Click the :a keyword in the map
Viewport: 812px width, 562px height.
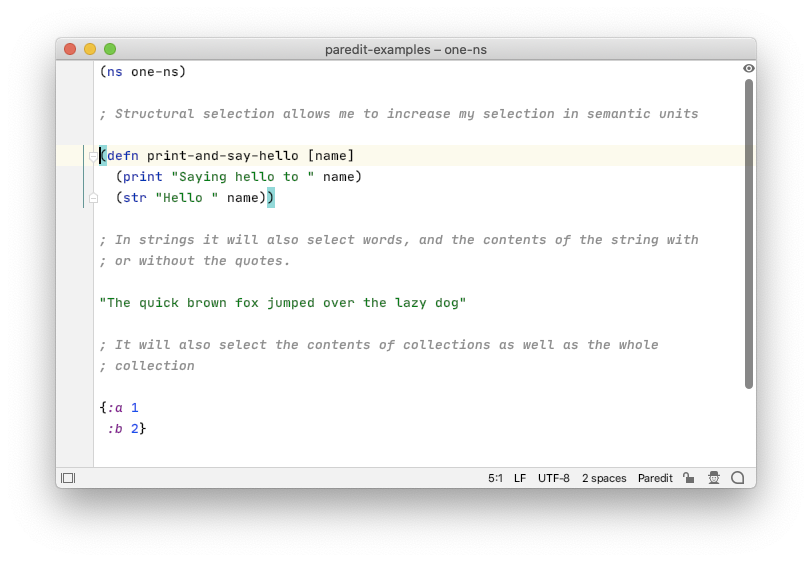point(115,408)
